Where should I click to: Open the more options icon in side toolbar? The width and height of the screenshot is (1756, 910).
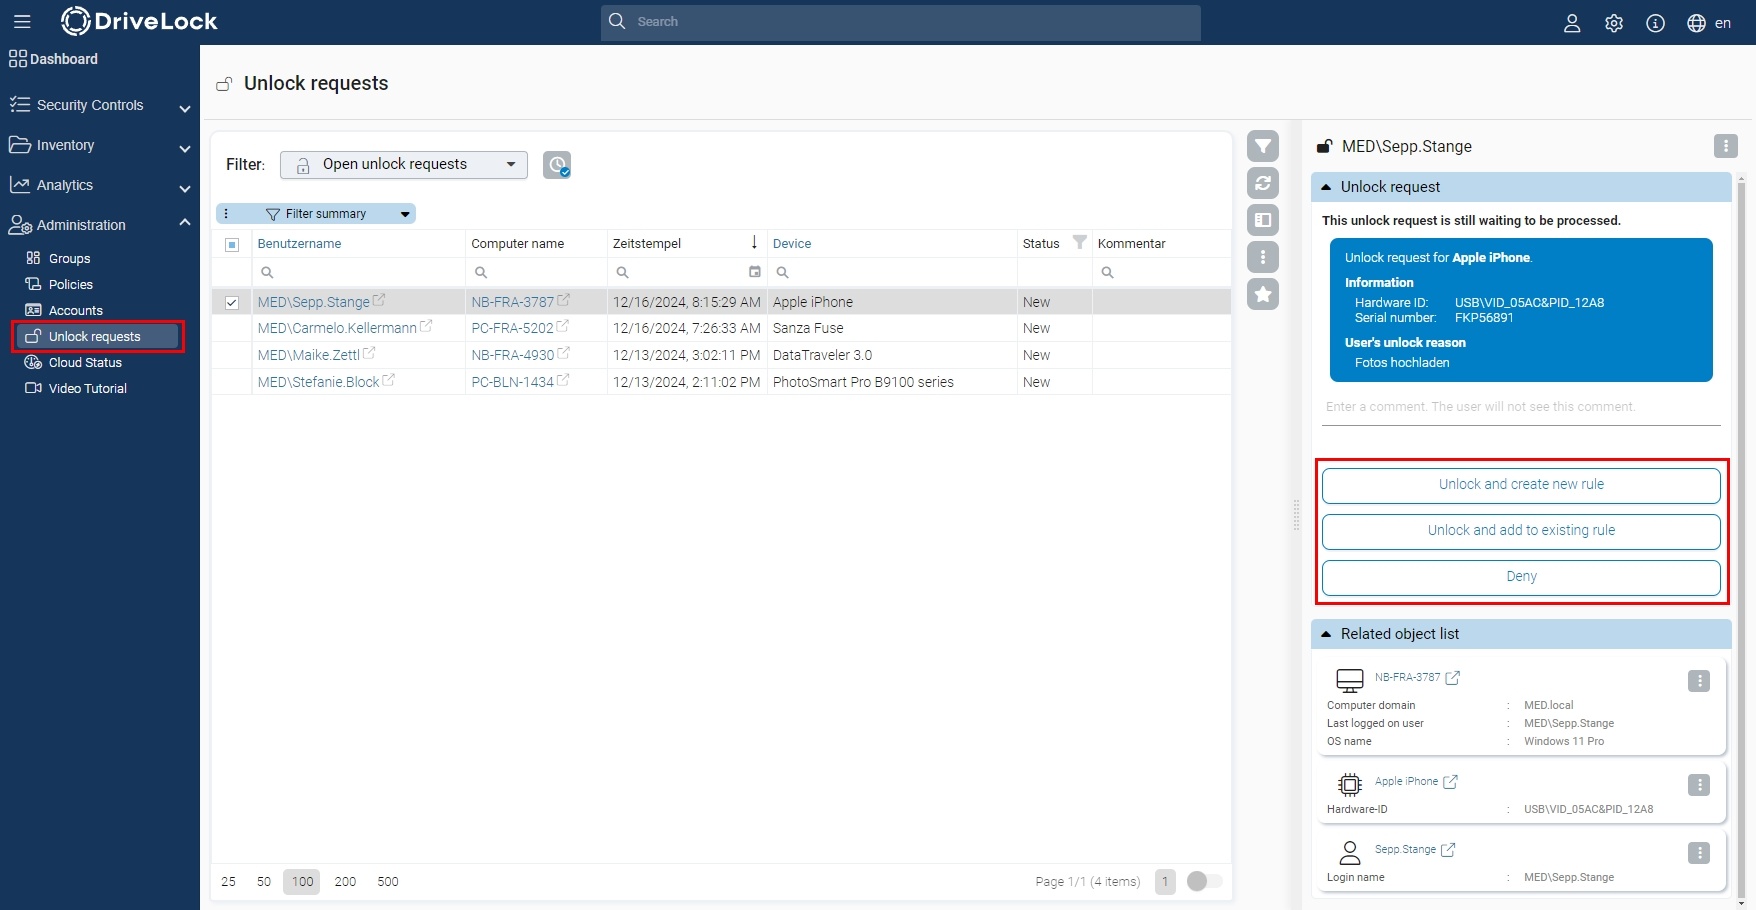(x=1263, y=257)
